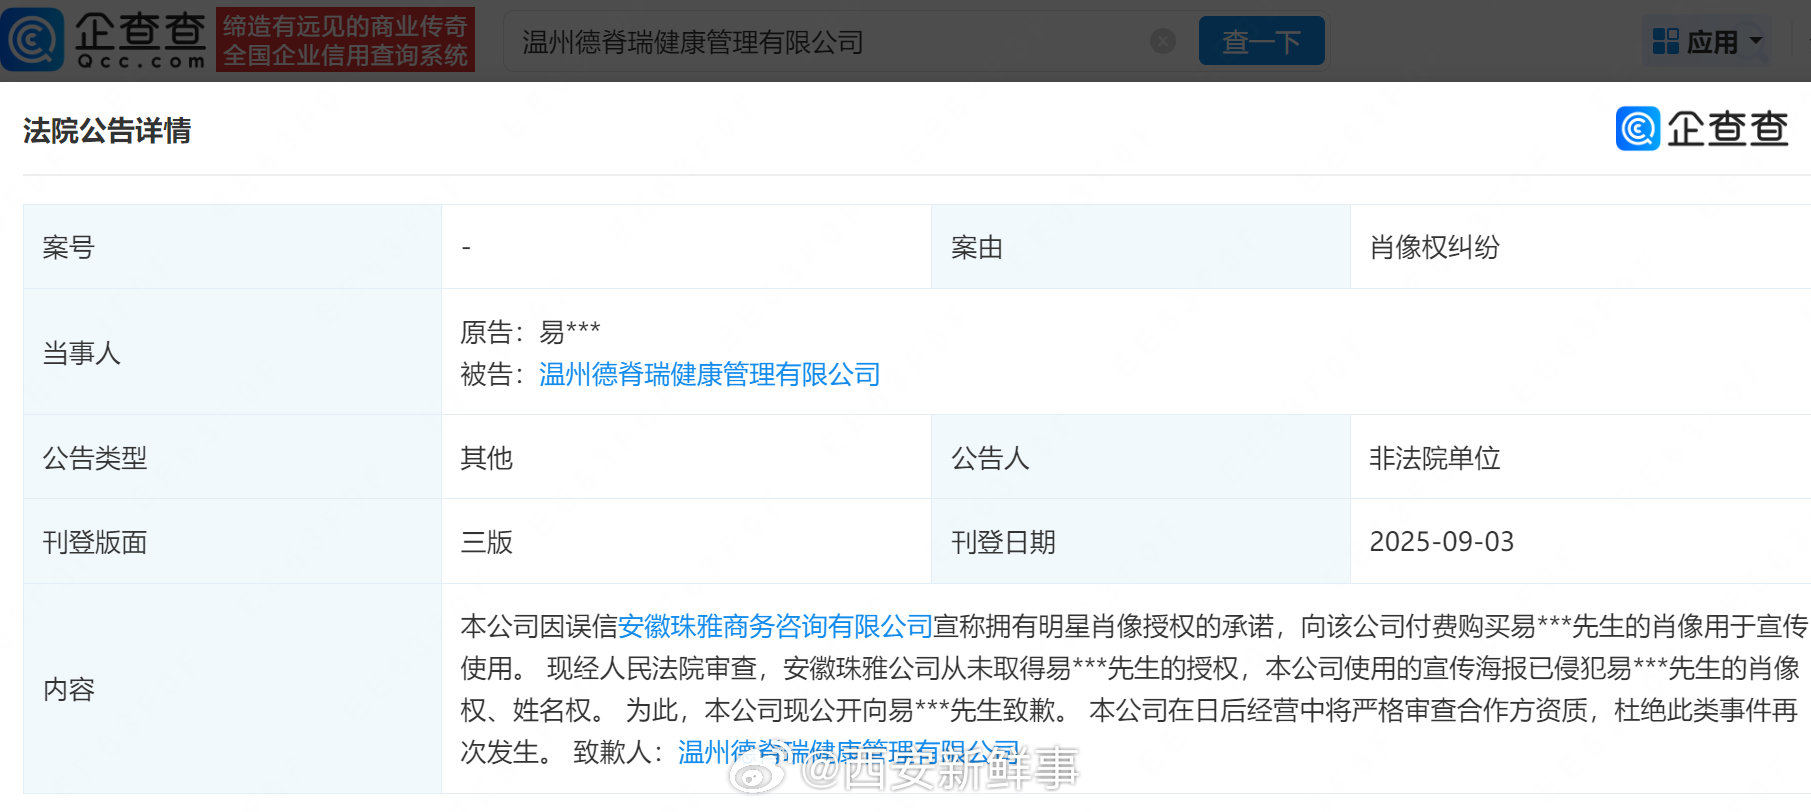Click the Qcc.com logo in the header
The image size is (1811, 812).
pos(104,40)
